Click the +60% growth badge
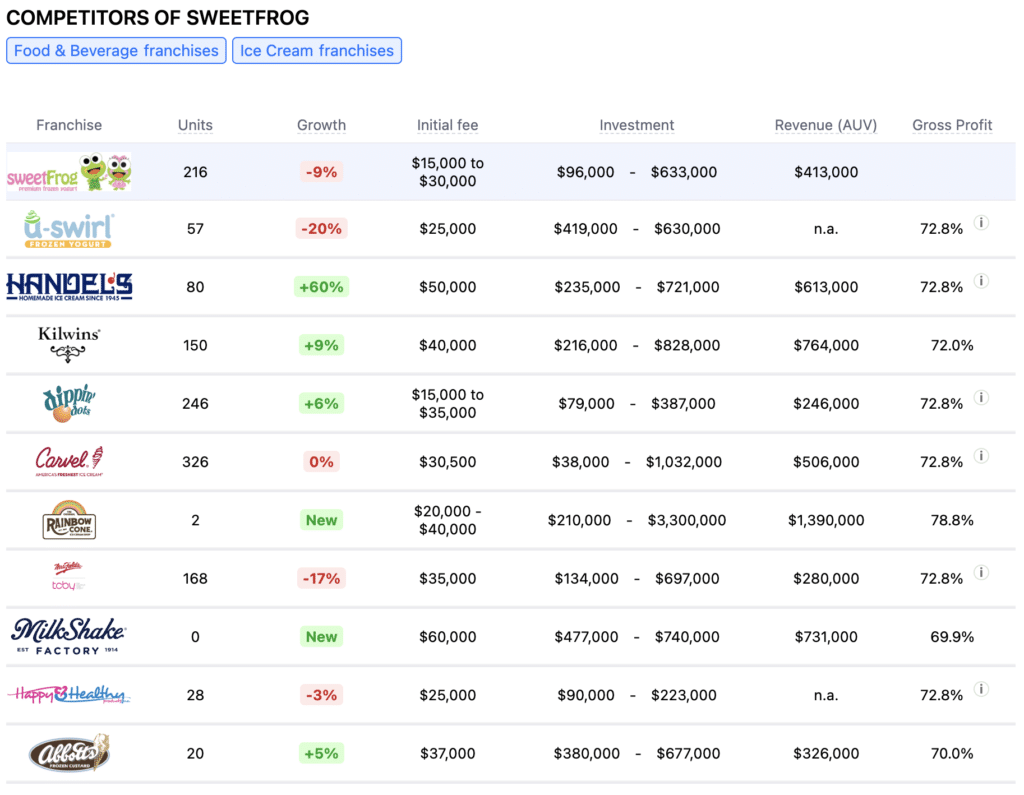This screenshot has height=795, width=1024. (321, 287)
